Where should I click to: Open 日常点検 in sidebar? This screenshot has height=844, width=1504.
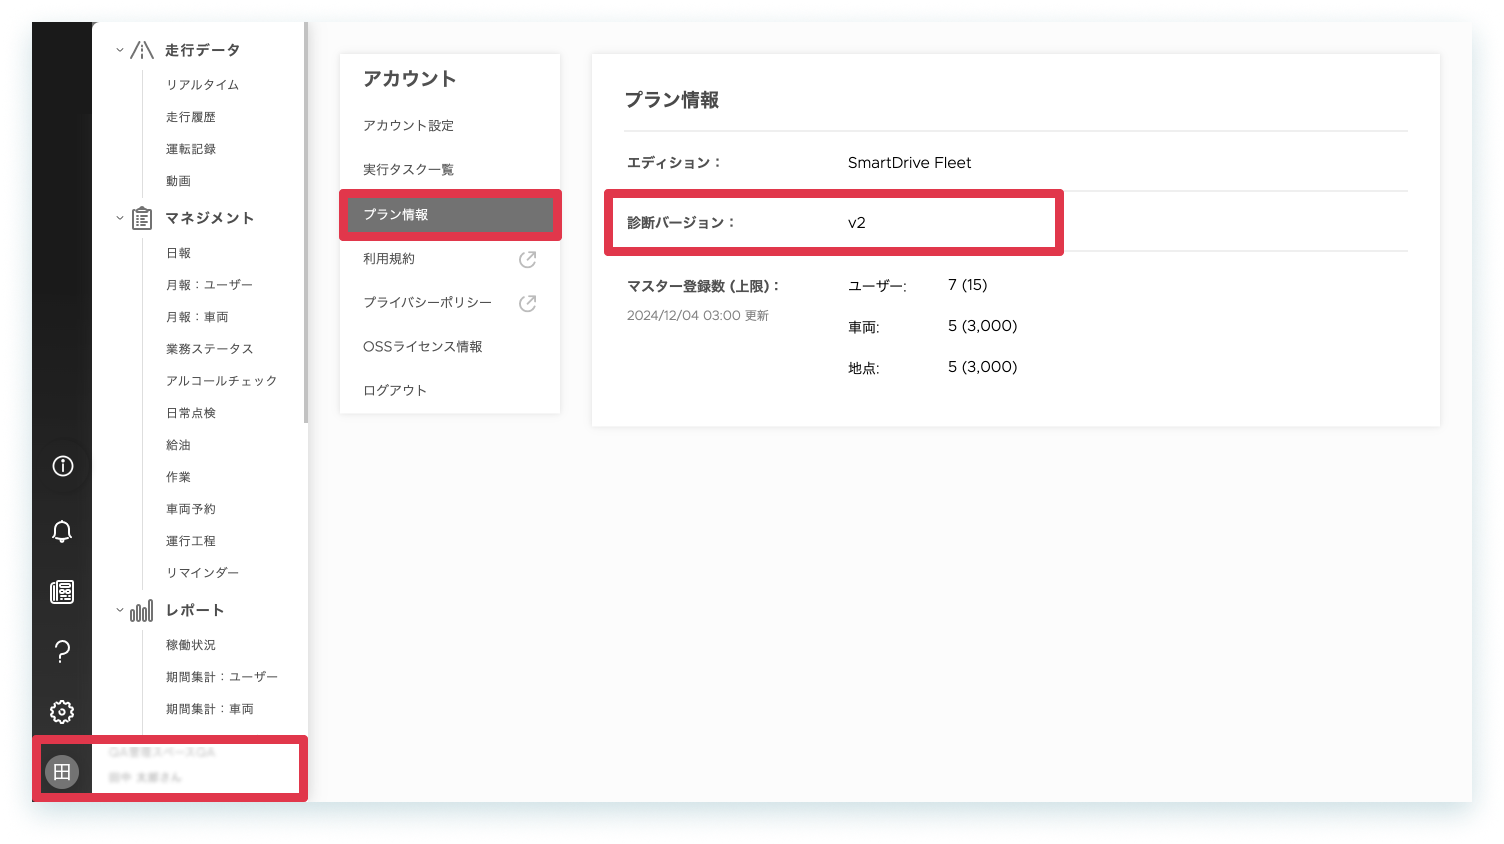click(191, 413)
